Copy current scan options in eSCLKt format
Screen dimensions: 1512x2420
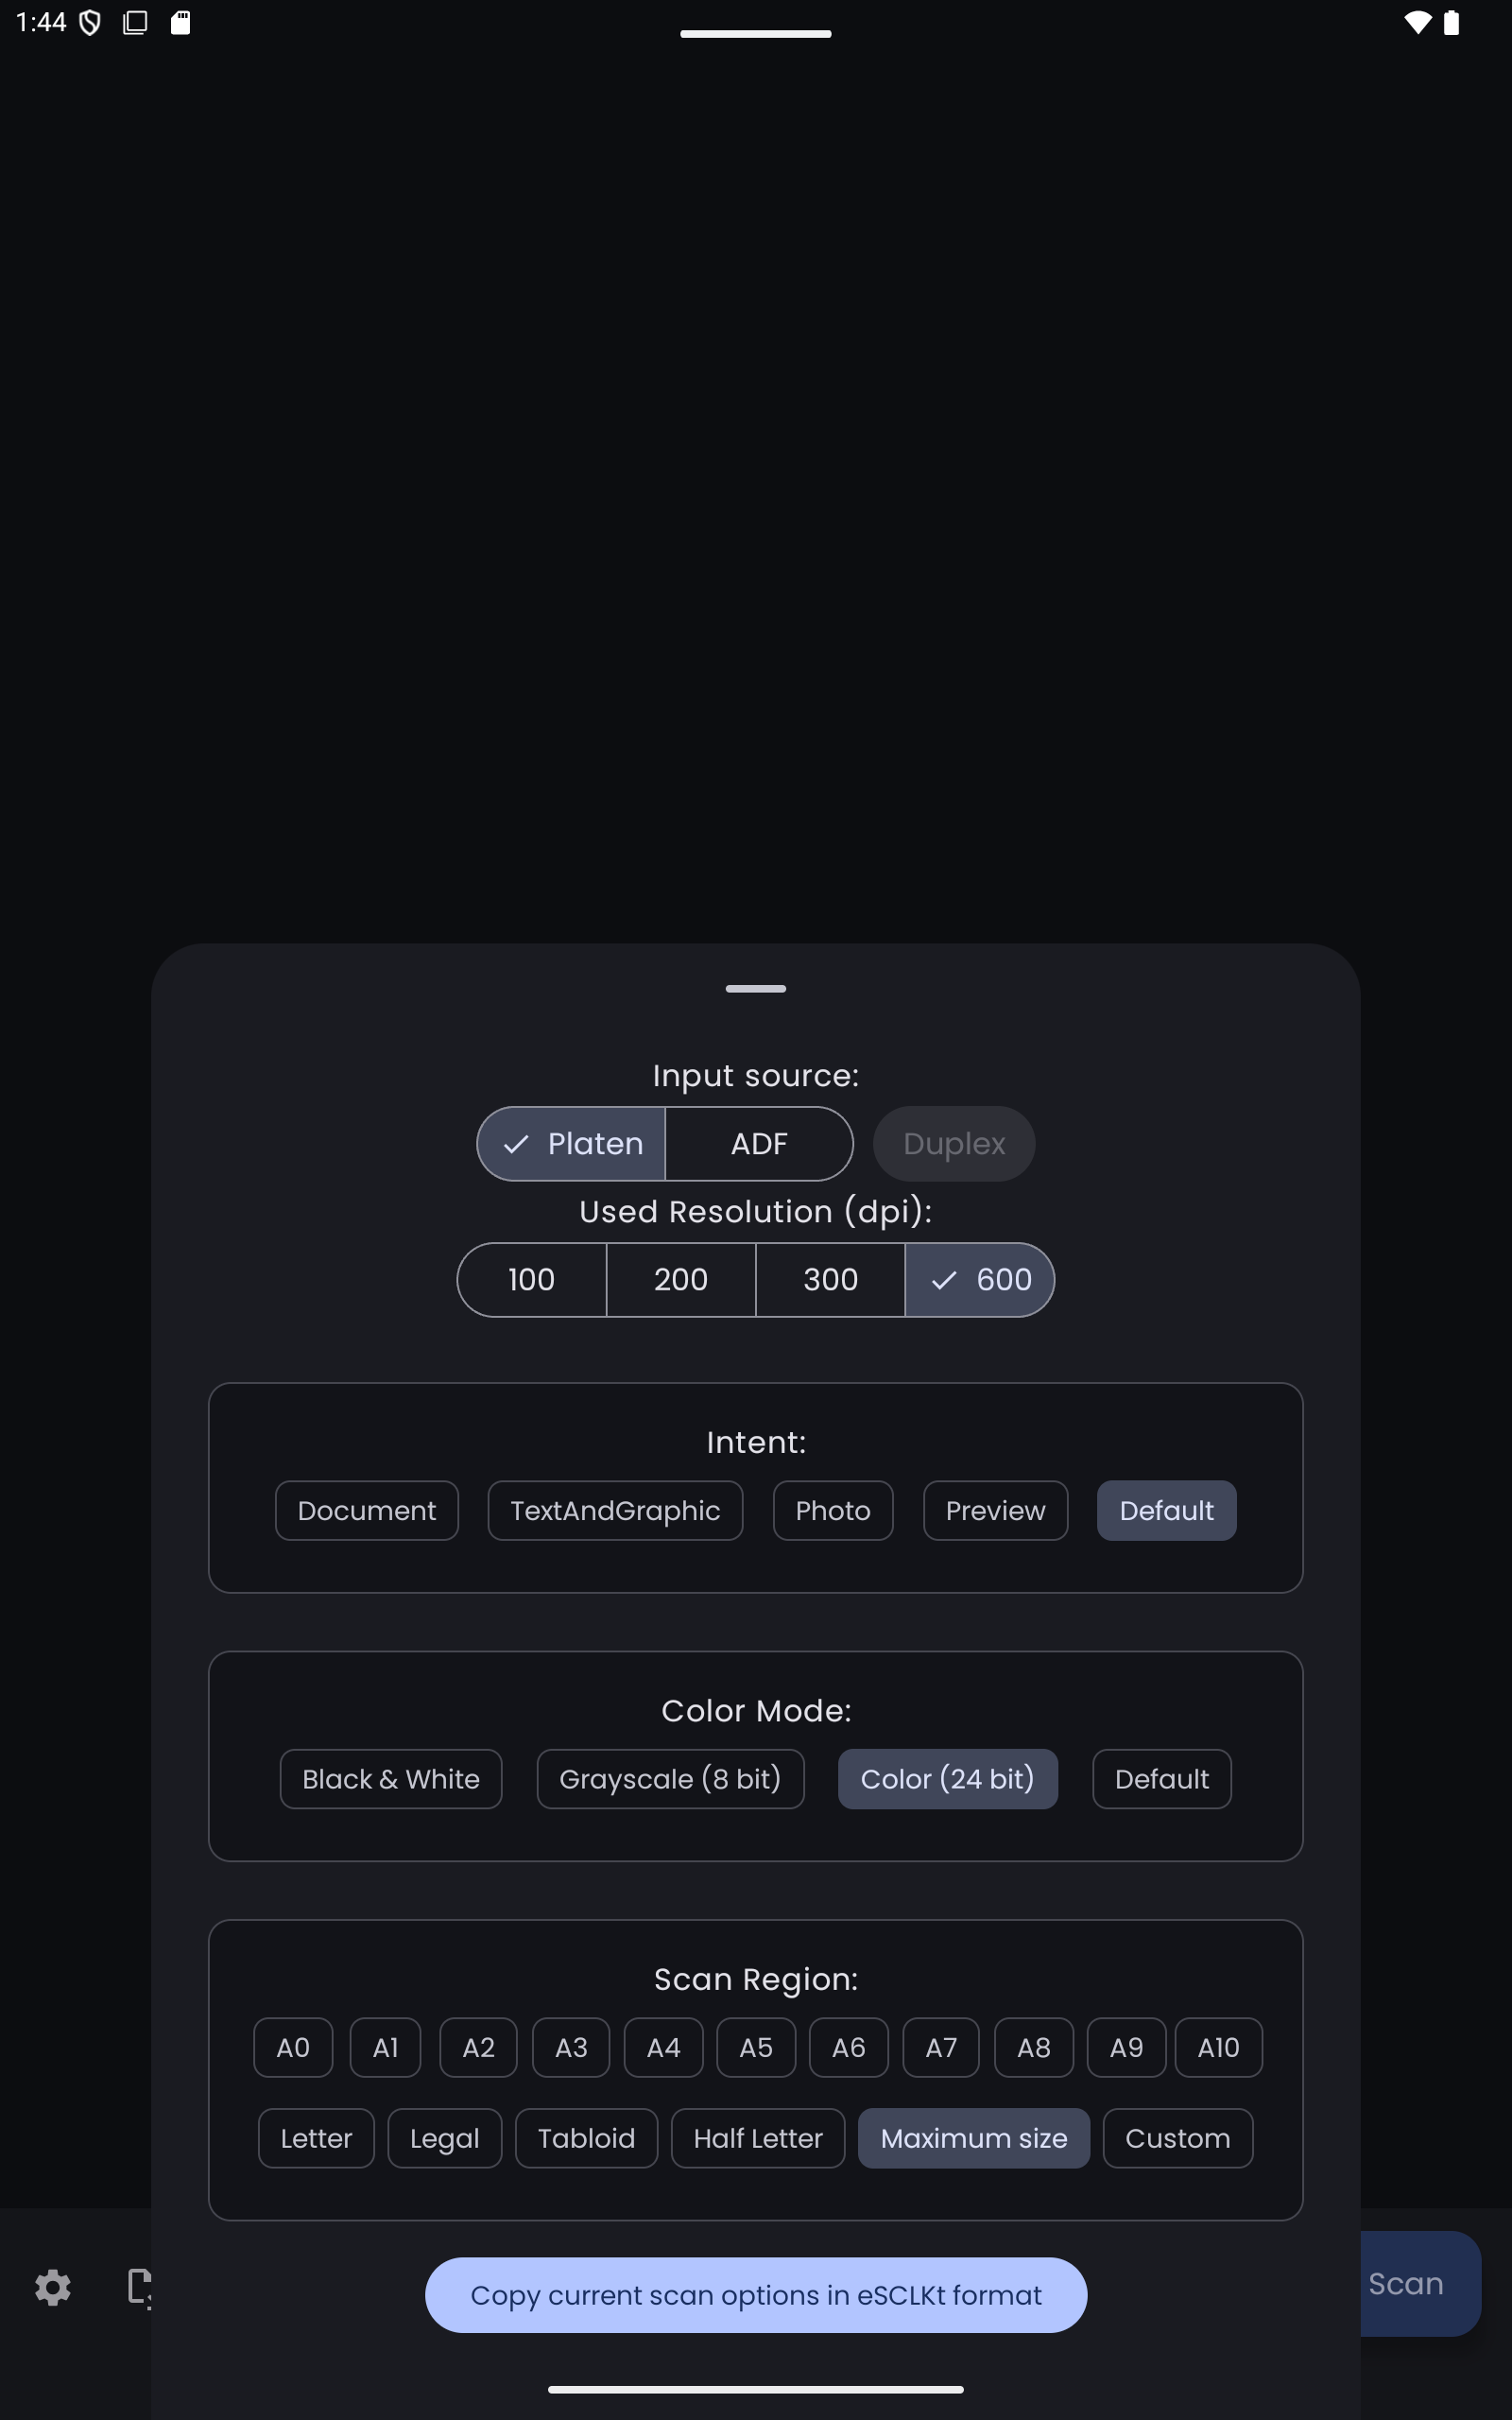755,2294
